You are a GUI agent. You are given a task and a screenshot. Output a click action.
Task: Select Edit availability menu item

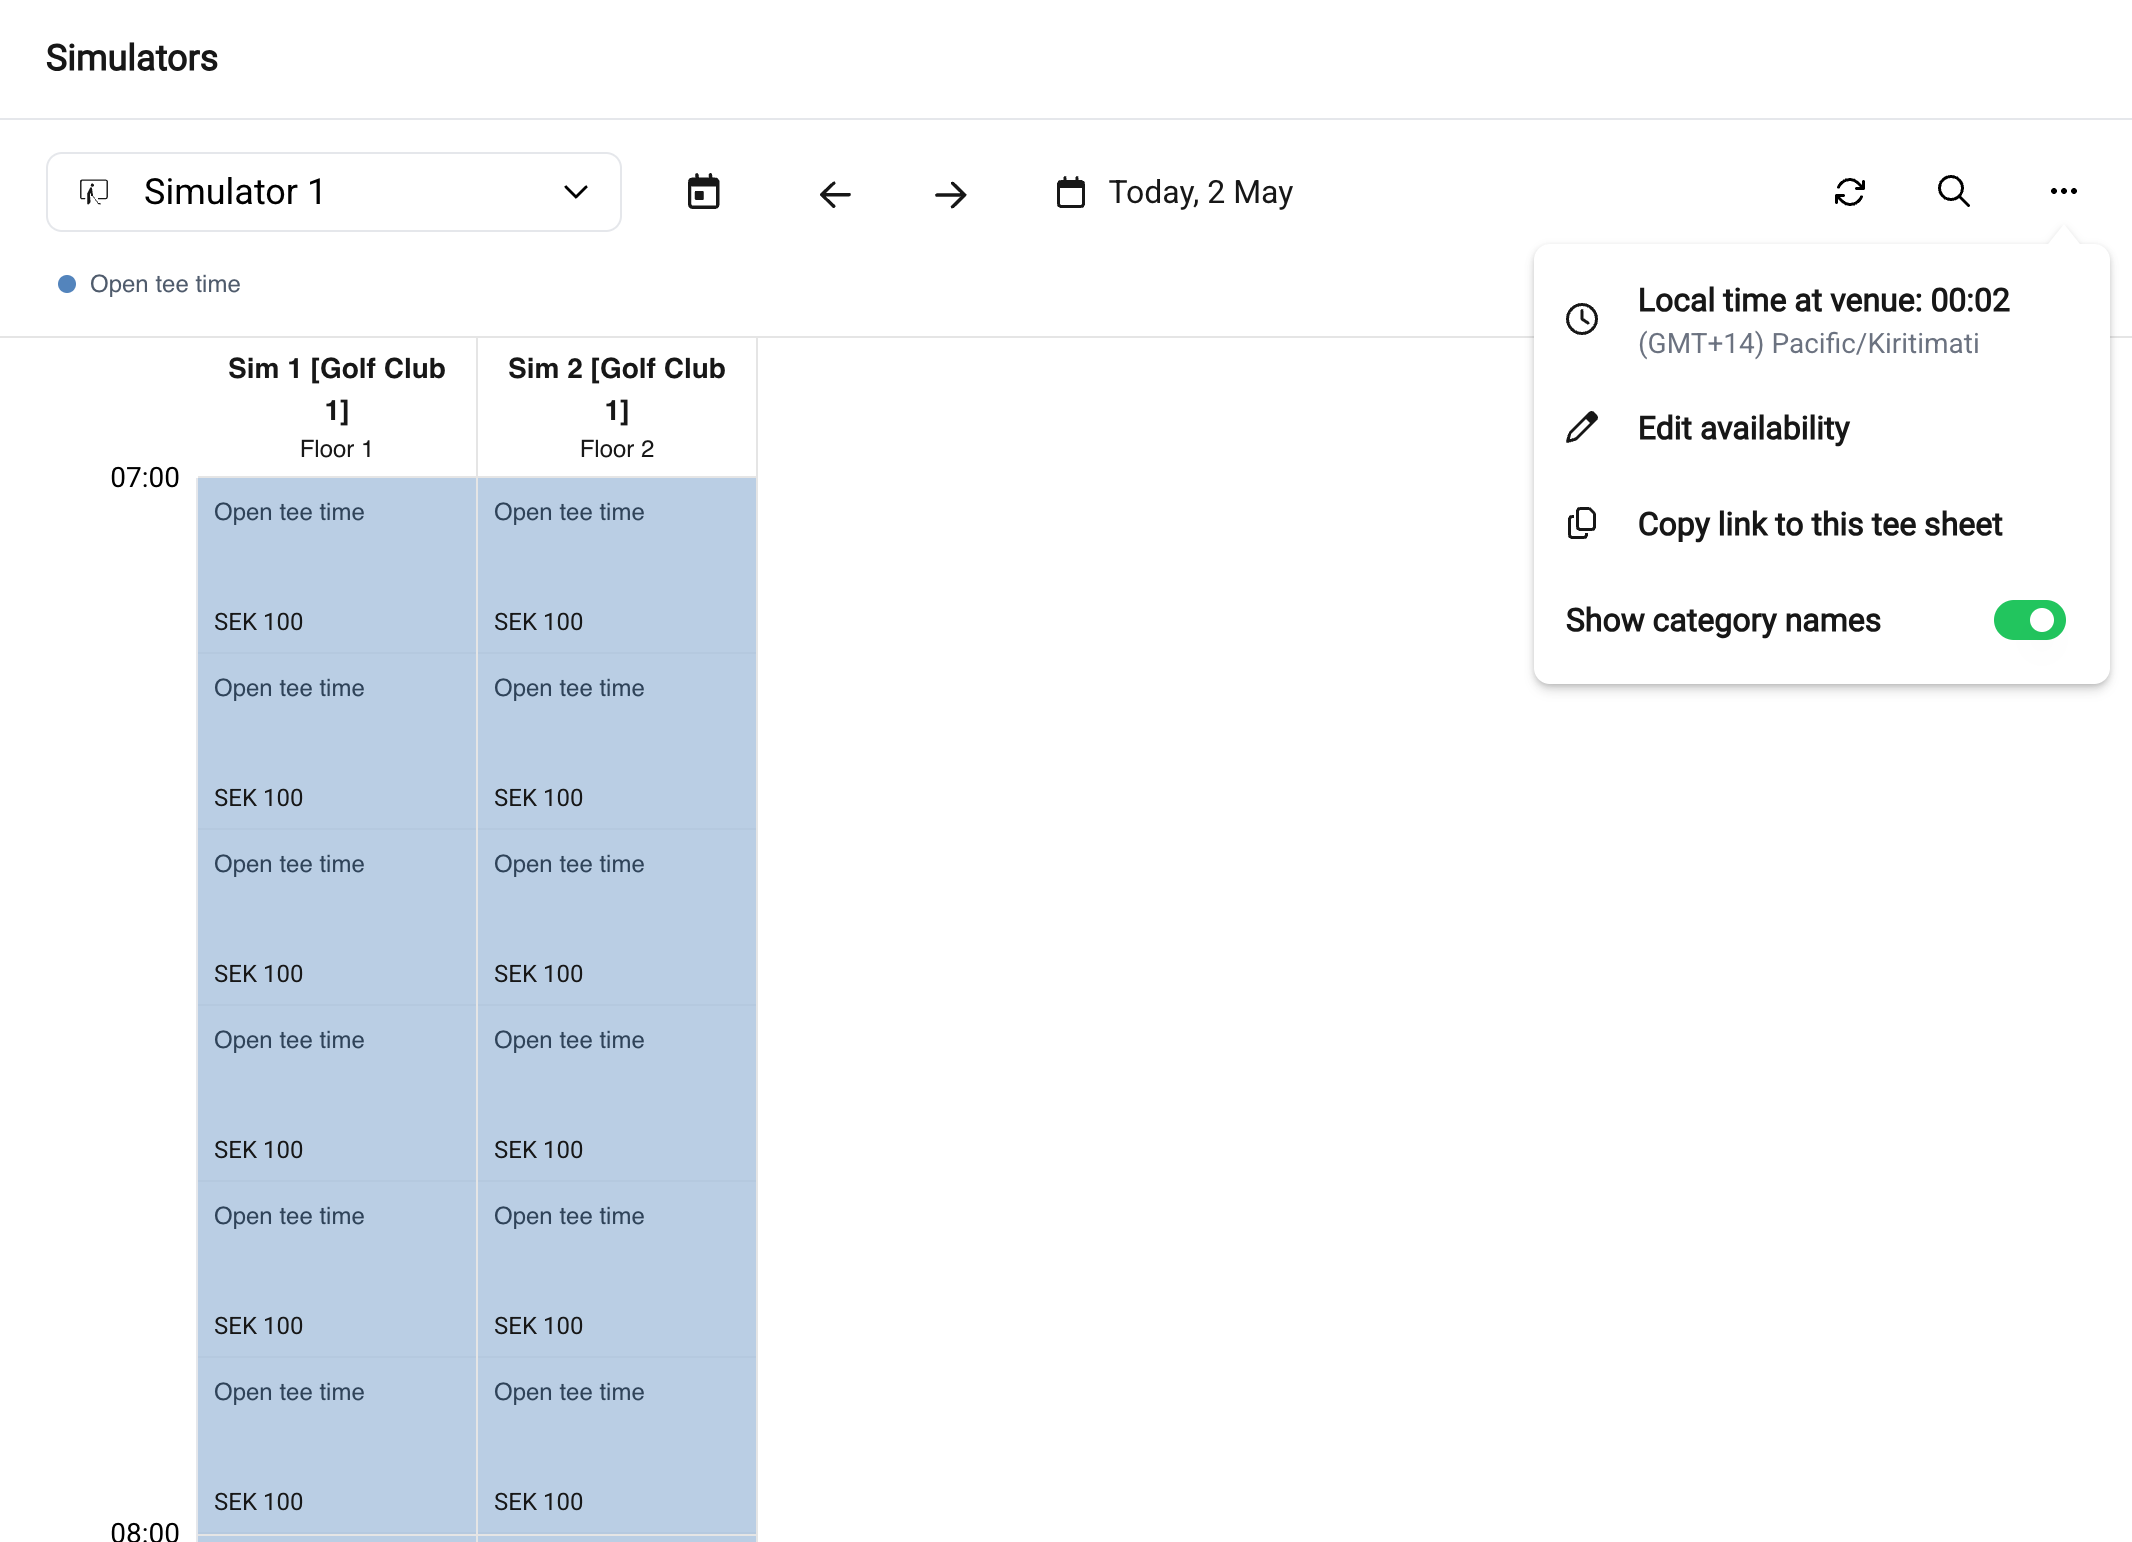click(x=1743, y=428)
